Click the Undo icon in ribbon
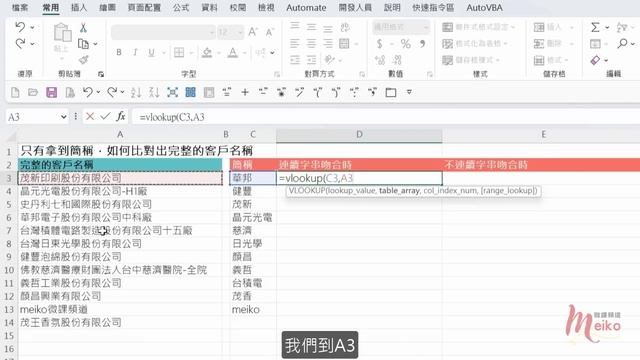 (x=20, y=27)
